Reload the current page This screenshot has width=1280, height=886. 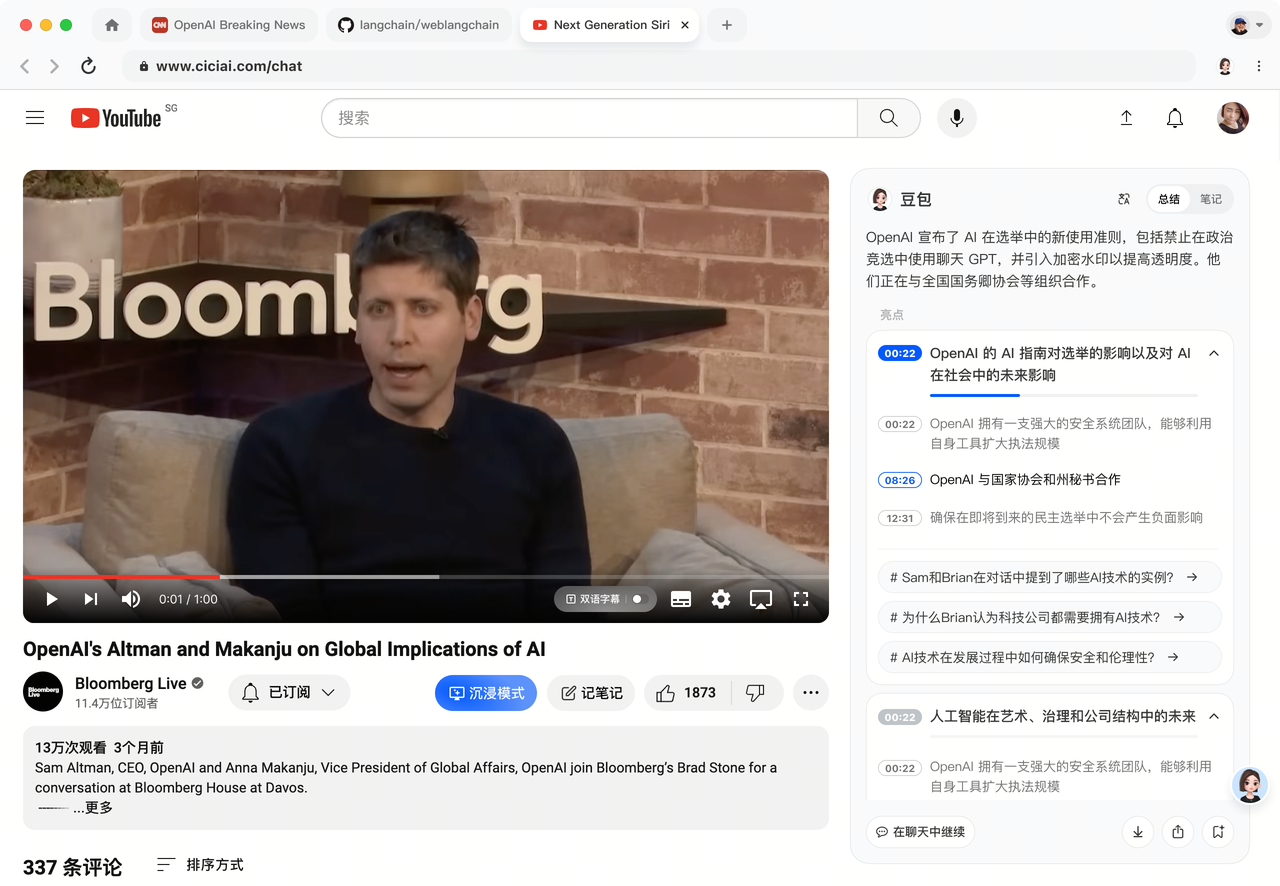[88, 66]
